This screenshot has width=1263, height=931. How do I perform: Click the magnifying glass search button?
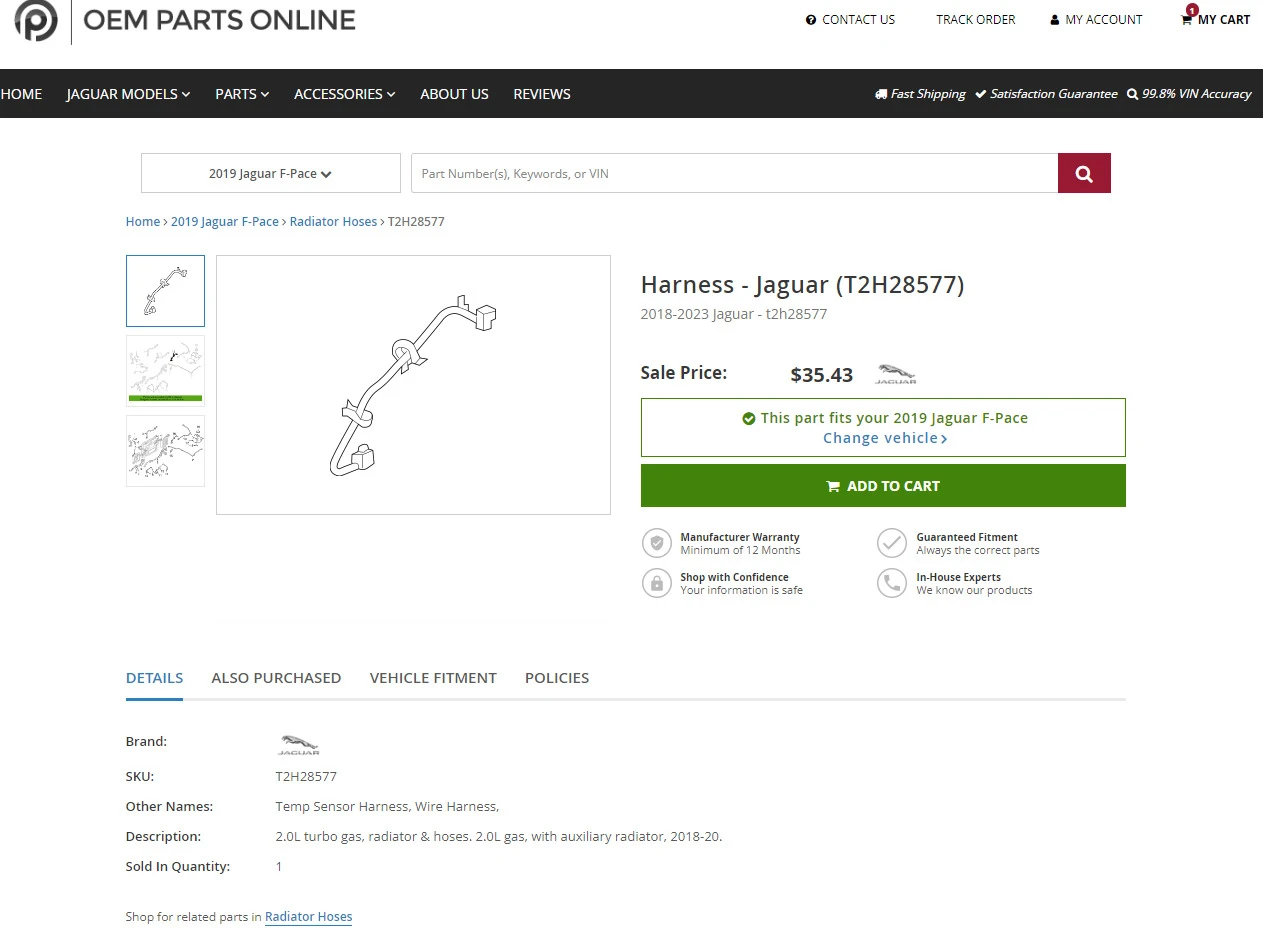(1084, 173)
